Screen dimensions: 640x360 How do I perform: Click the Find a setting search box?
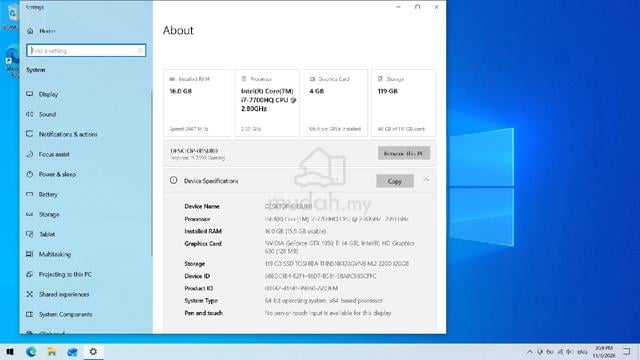coord(86,51)
